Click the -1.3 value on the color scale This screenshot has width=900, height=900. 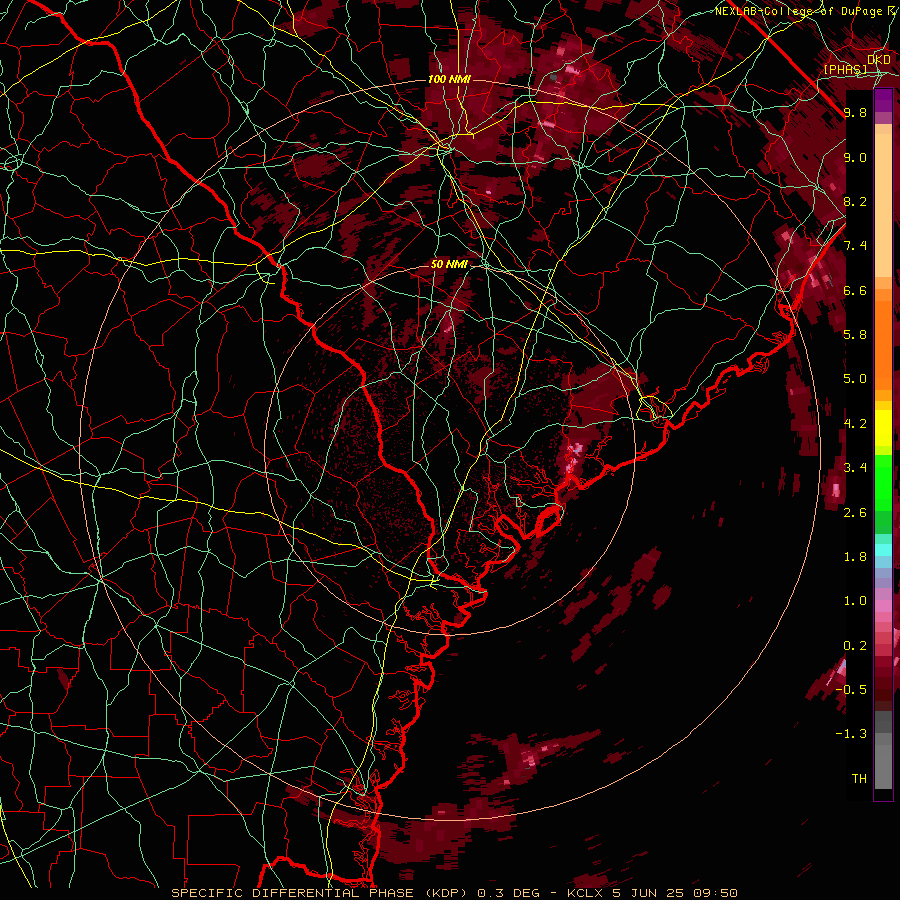click(852, 734)
